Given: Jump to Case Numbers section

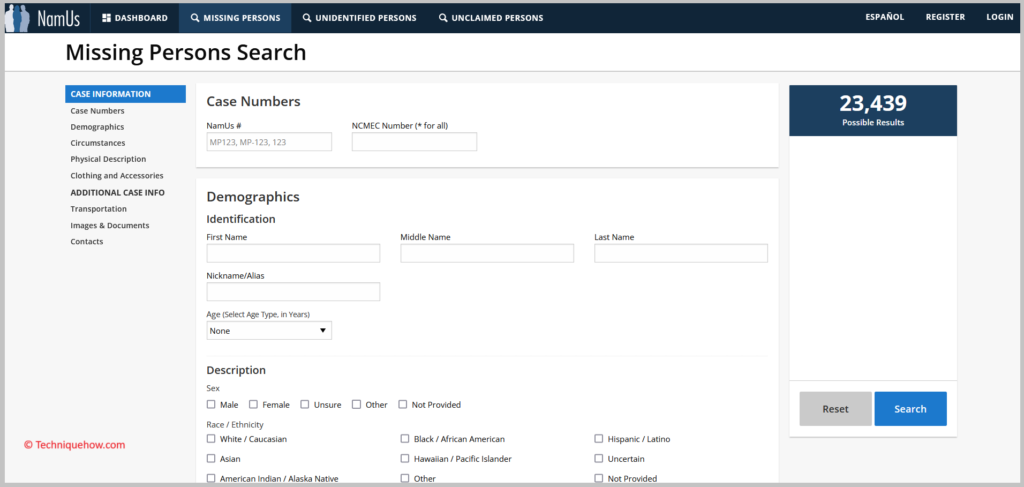Looking at the screenshot, I should pos(97,111).
